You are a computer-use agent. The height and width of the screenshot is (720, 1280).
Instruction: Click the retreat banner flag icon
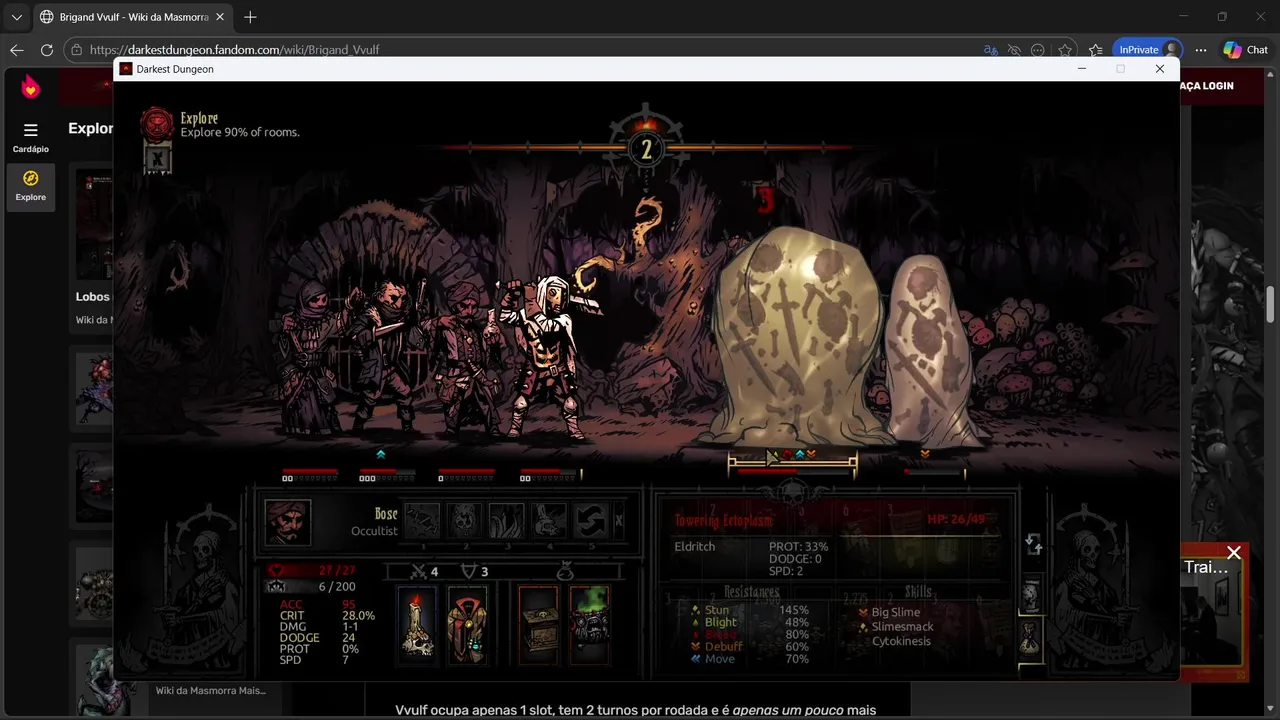157,158
